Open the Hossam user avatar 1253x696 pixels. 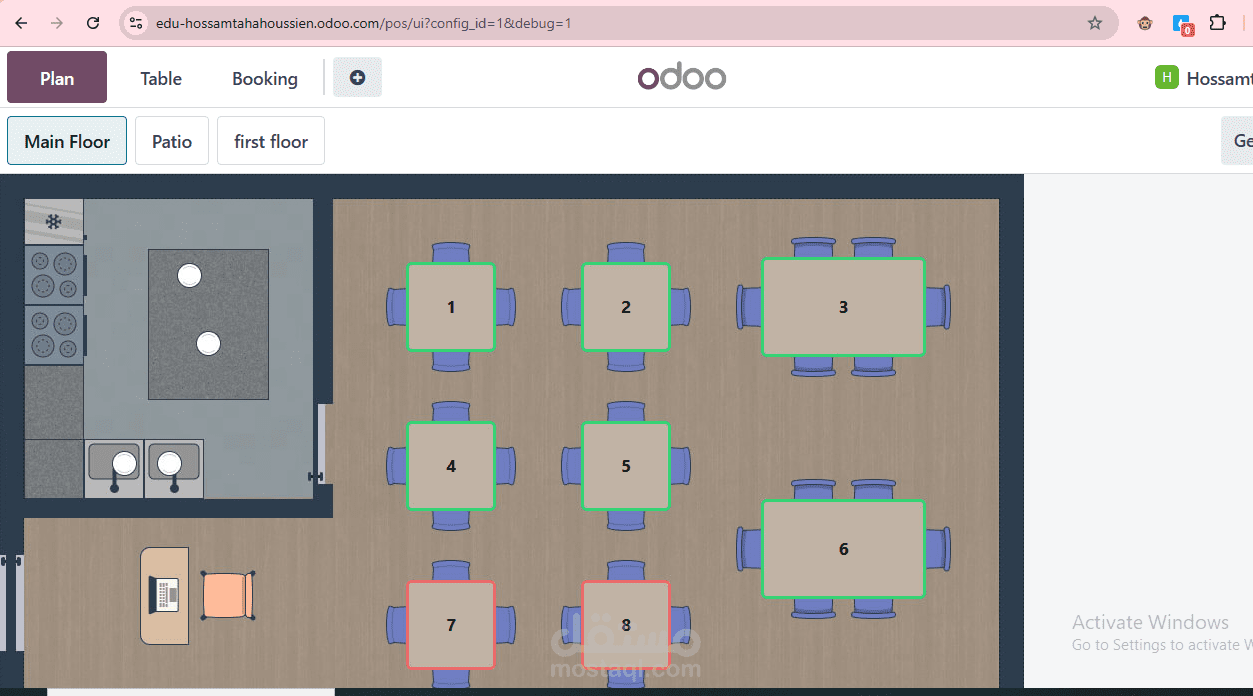click(x=1166, y=77)
